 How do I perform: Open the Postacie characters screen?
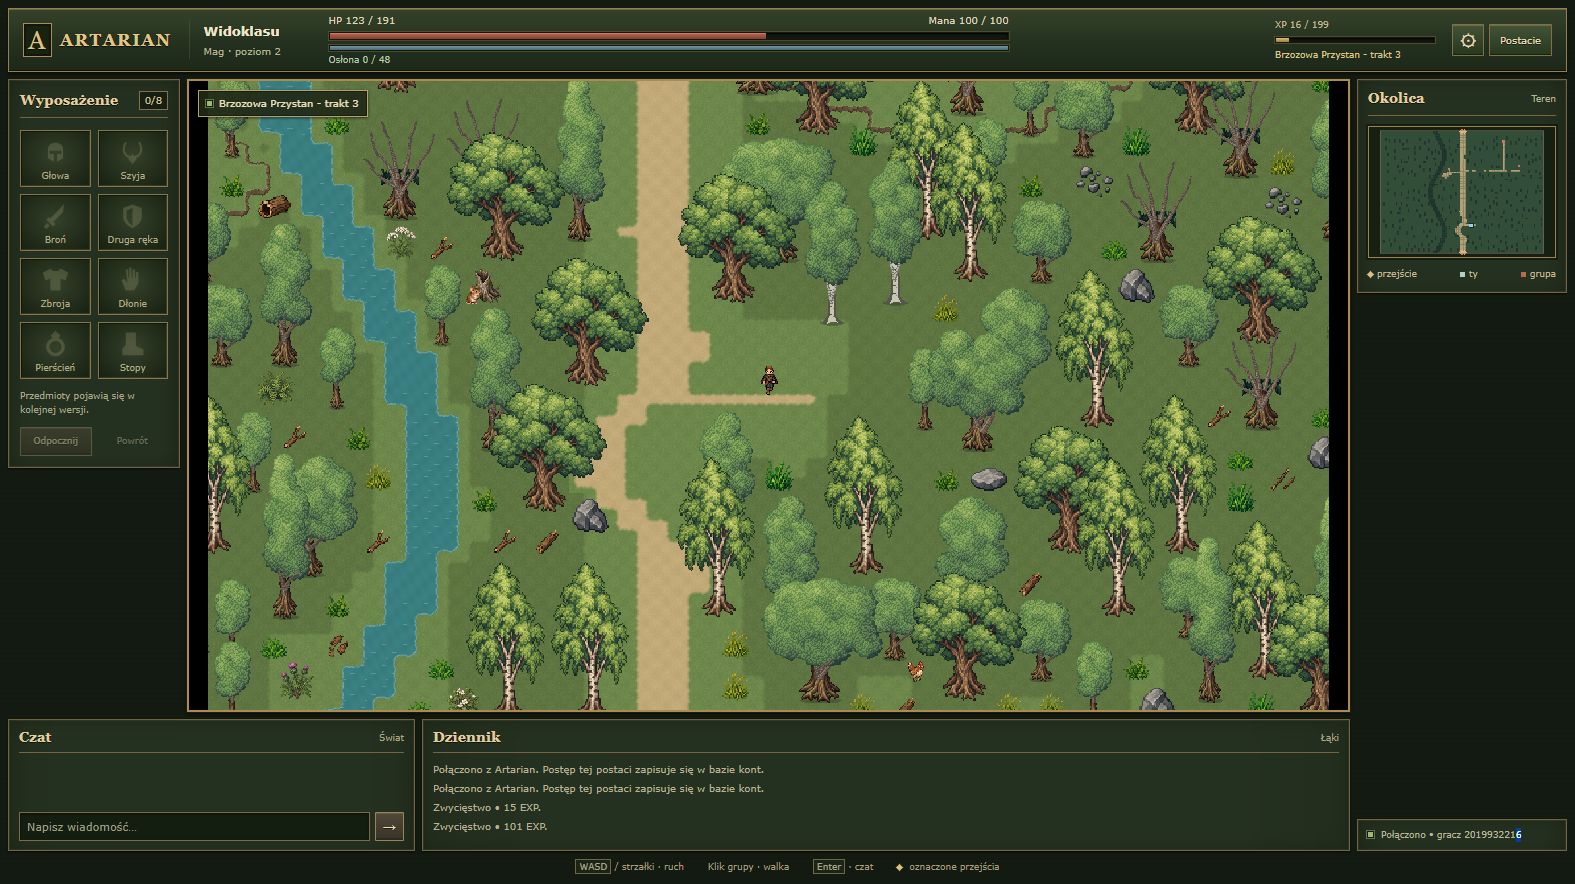[x=1520, y=40]
